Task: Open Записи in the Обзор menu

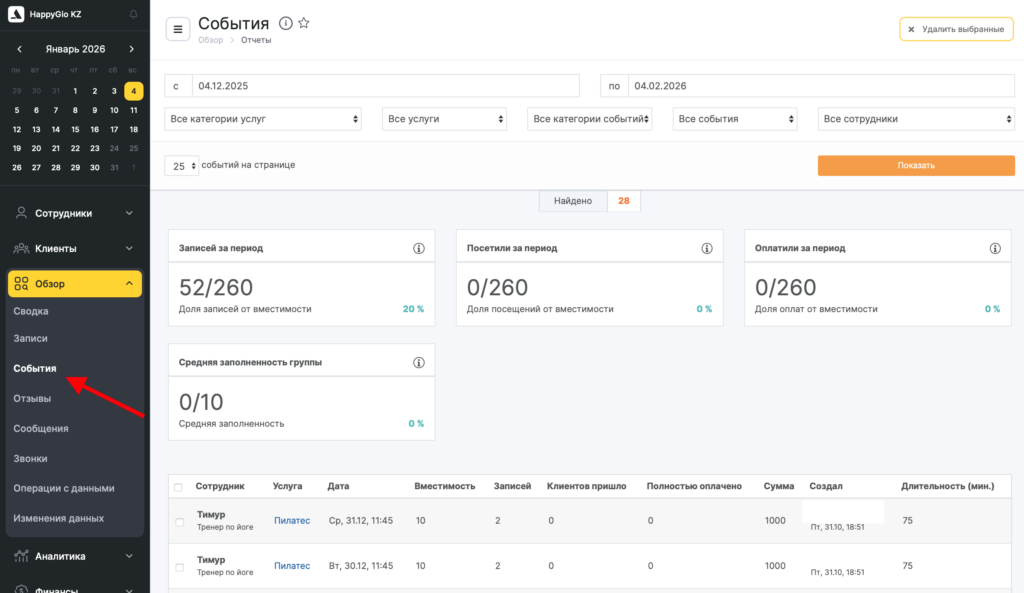Action: point(30,339)
